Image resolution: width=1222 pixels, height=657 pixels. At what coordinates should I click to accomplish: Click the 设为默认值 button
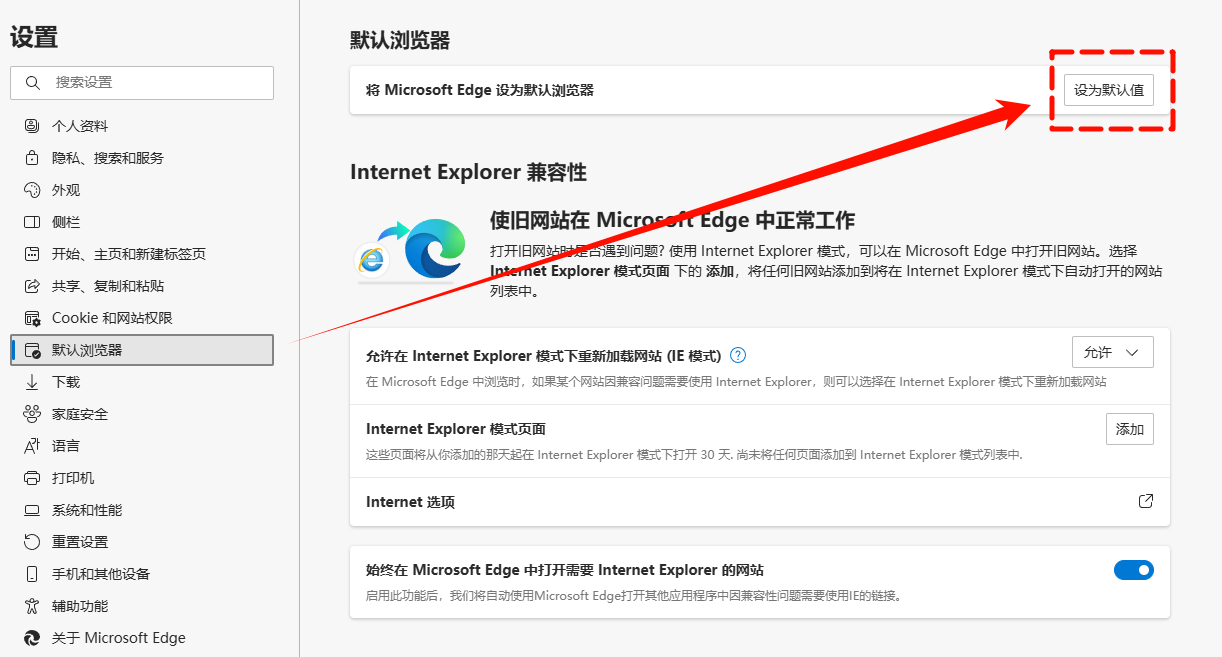pos(1108,90)
